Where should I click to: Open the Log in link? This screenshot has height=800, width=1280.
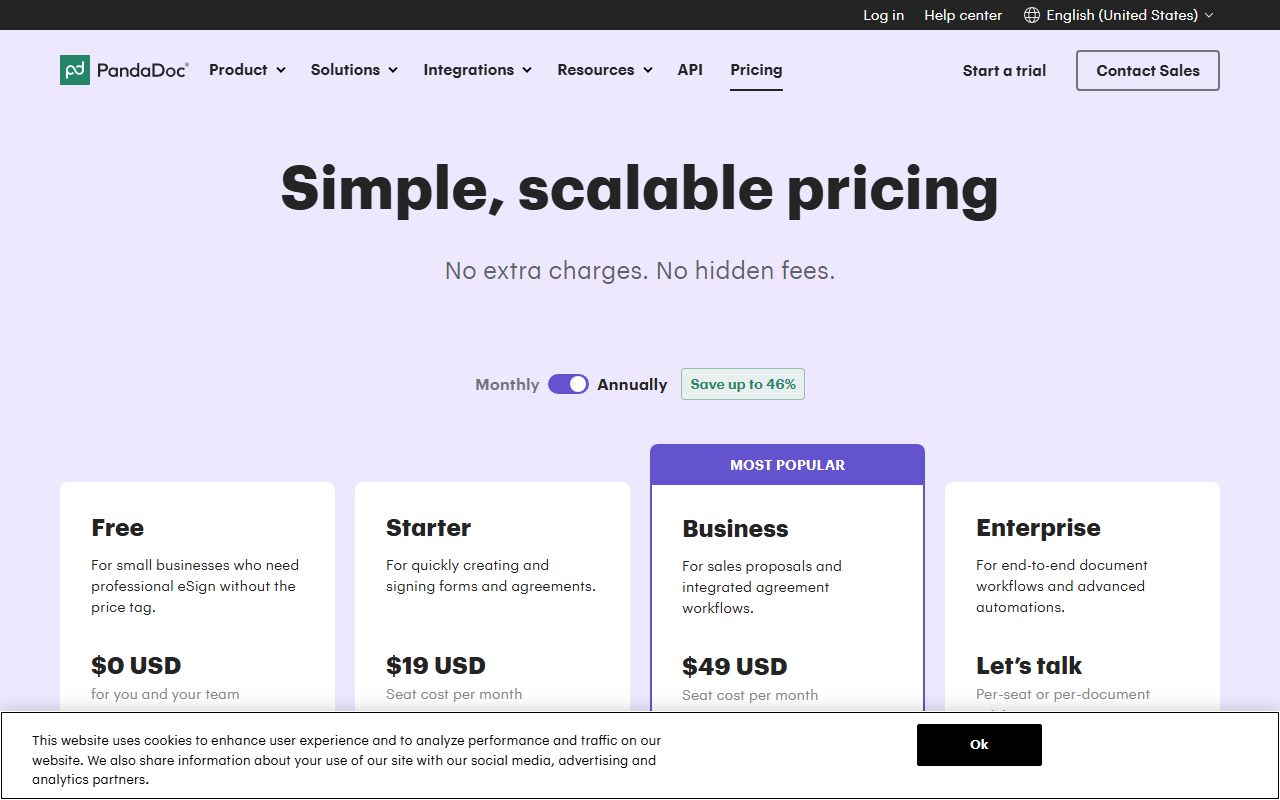883,15
